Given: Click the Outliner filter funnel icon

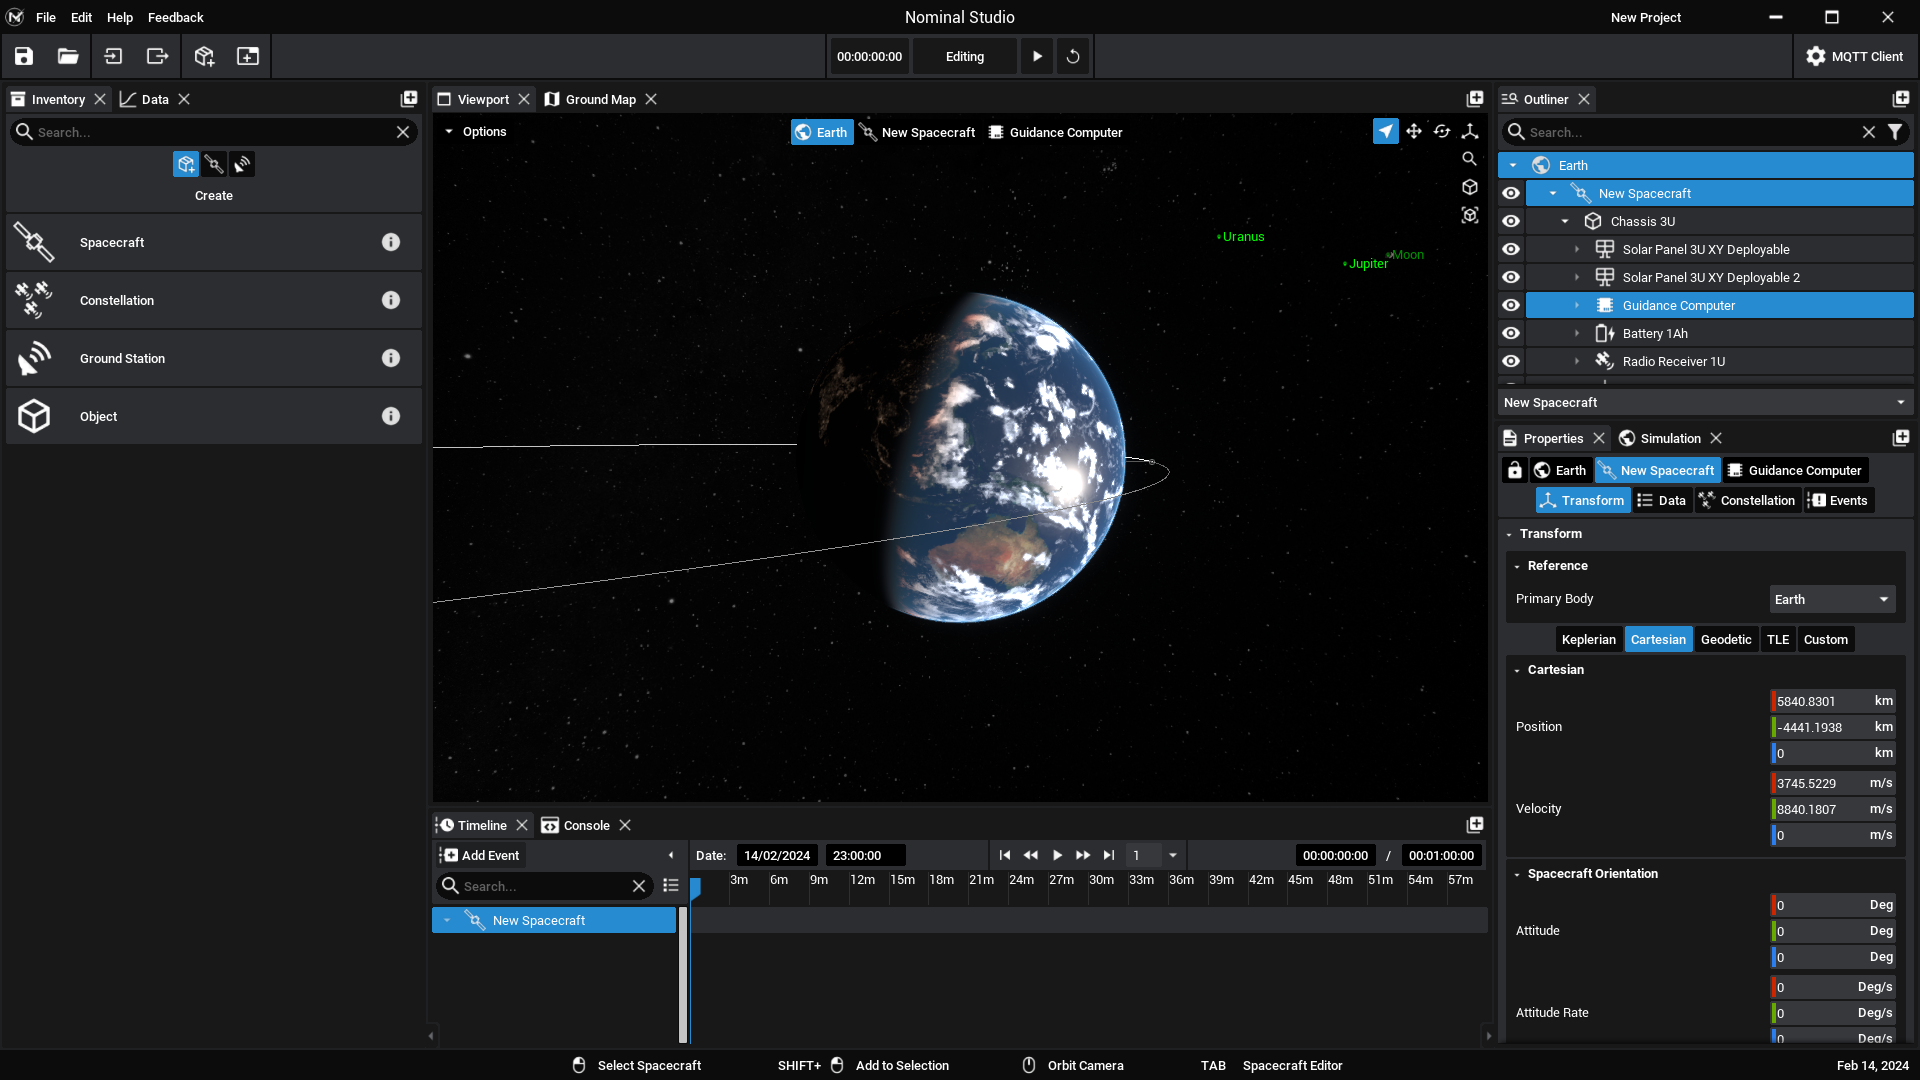Looking at the screenshot, I should [1895, 132].
